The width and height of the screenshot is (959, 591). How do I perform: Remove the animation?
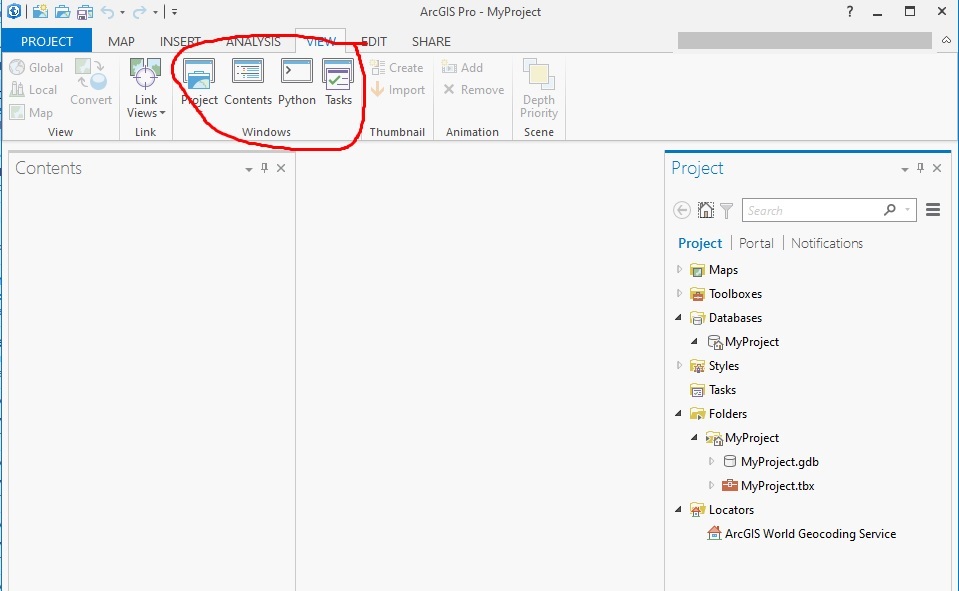pos(473,90)
